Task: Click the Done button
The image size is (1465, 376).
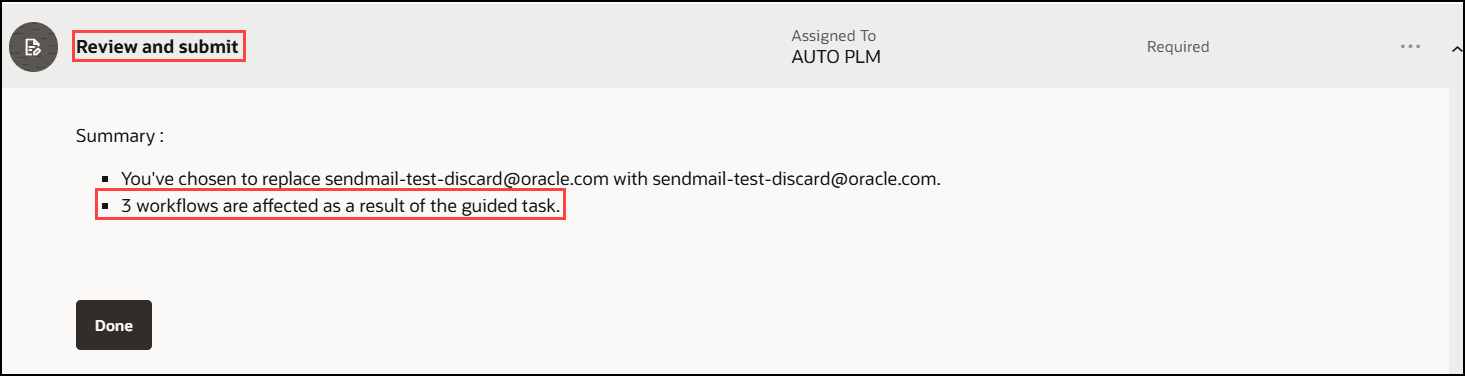Action: pos(114,325)
